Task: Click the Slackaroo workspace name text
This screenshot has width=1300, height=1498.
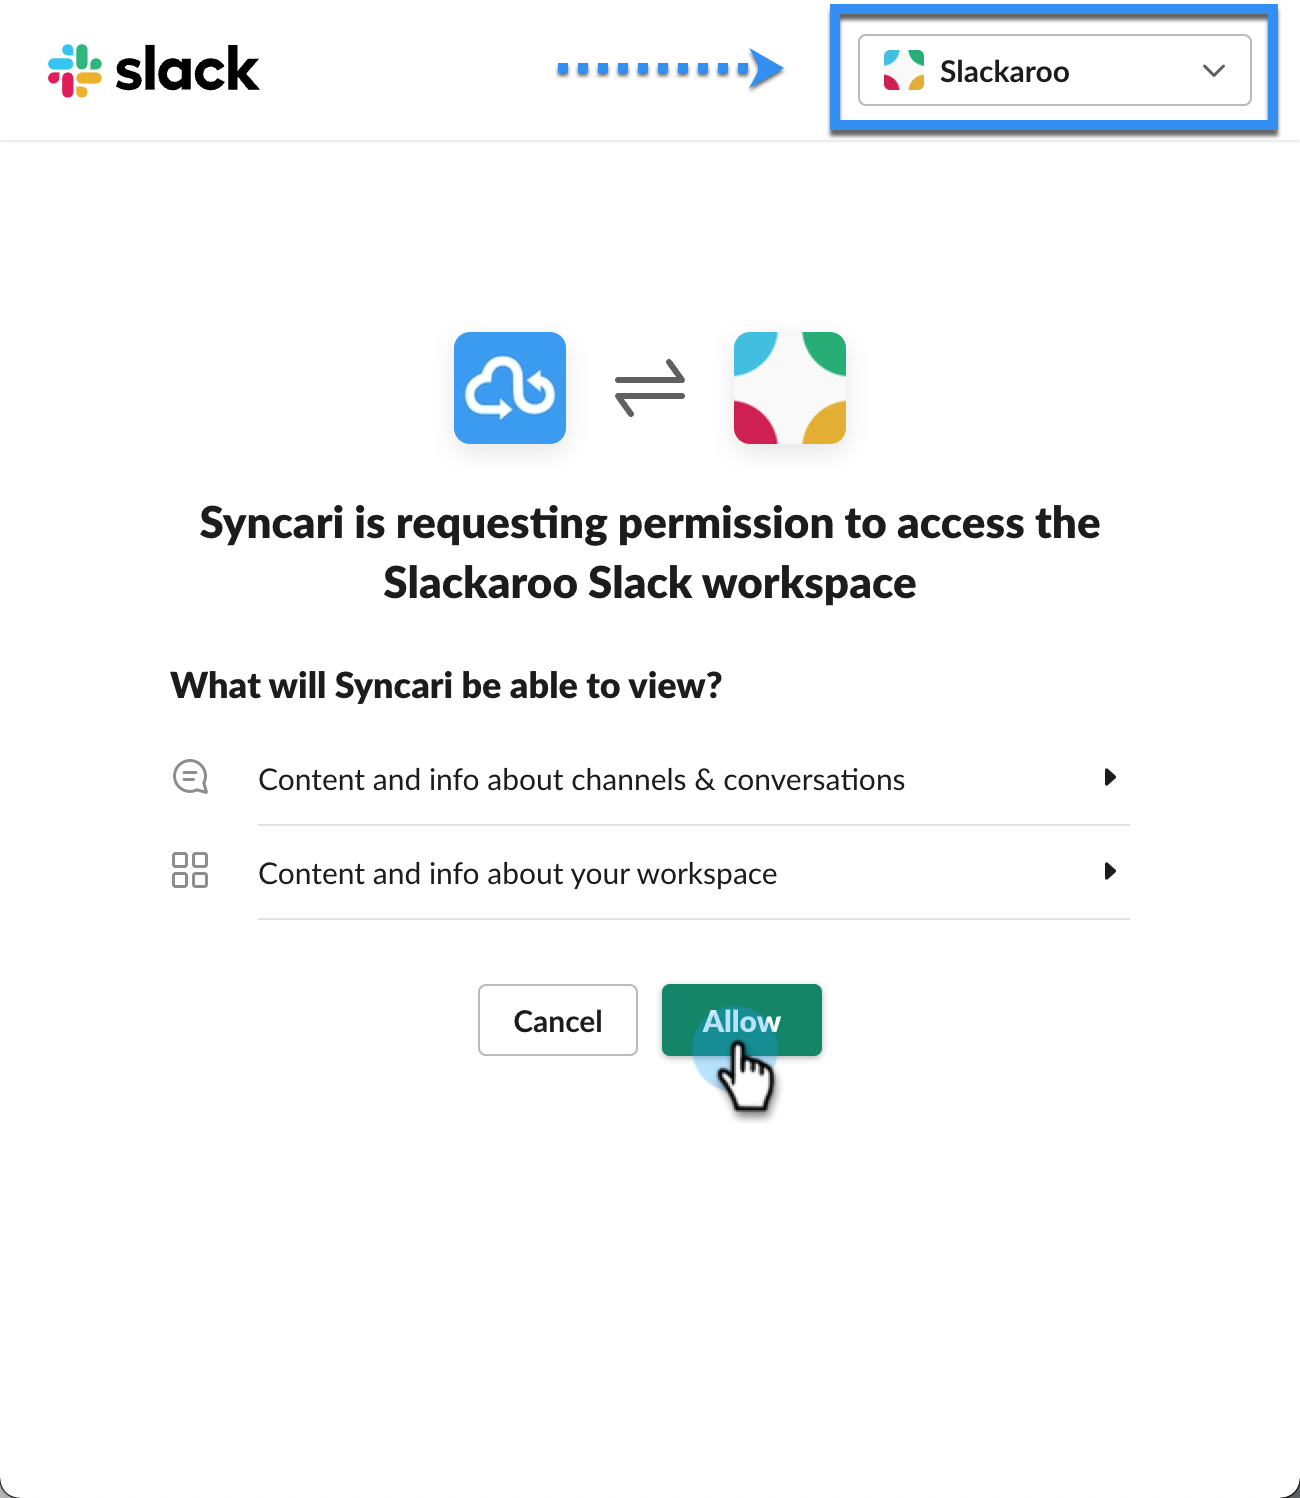Action: 1004,72
